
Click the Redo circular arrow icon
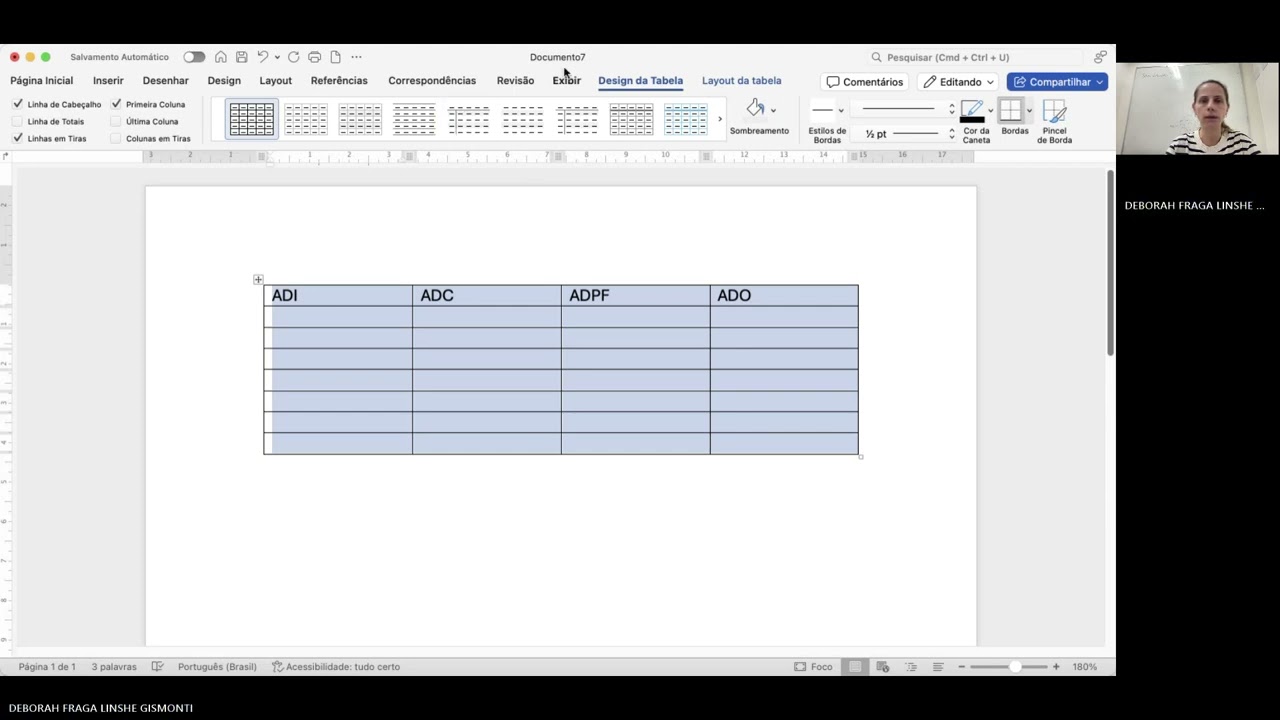pos(293,57)
